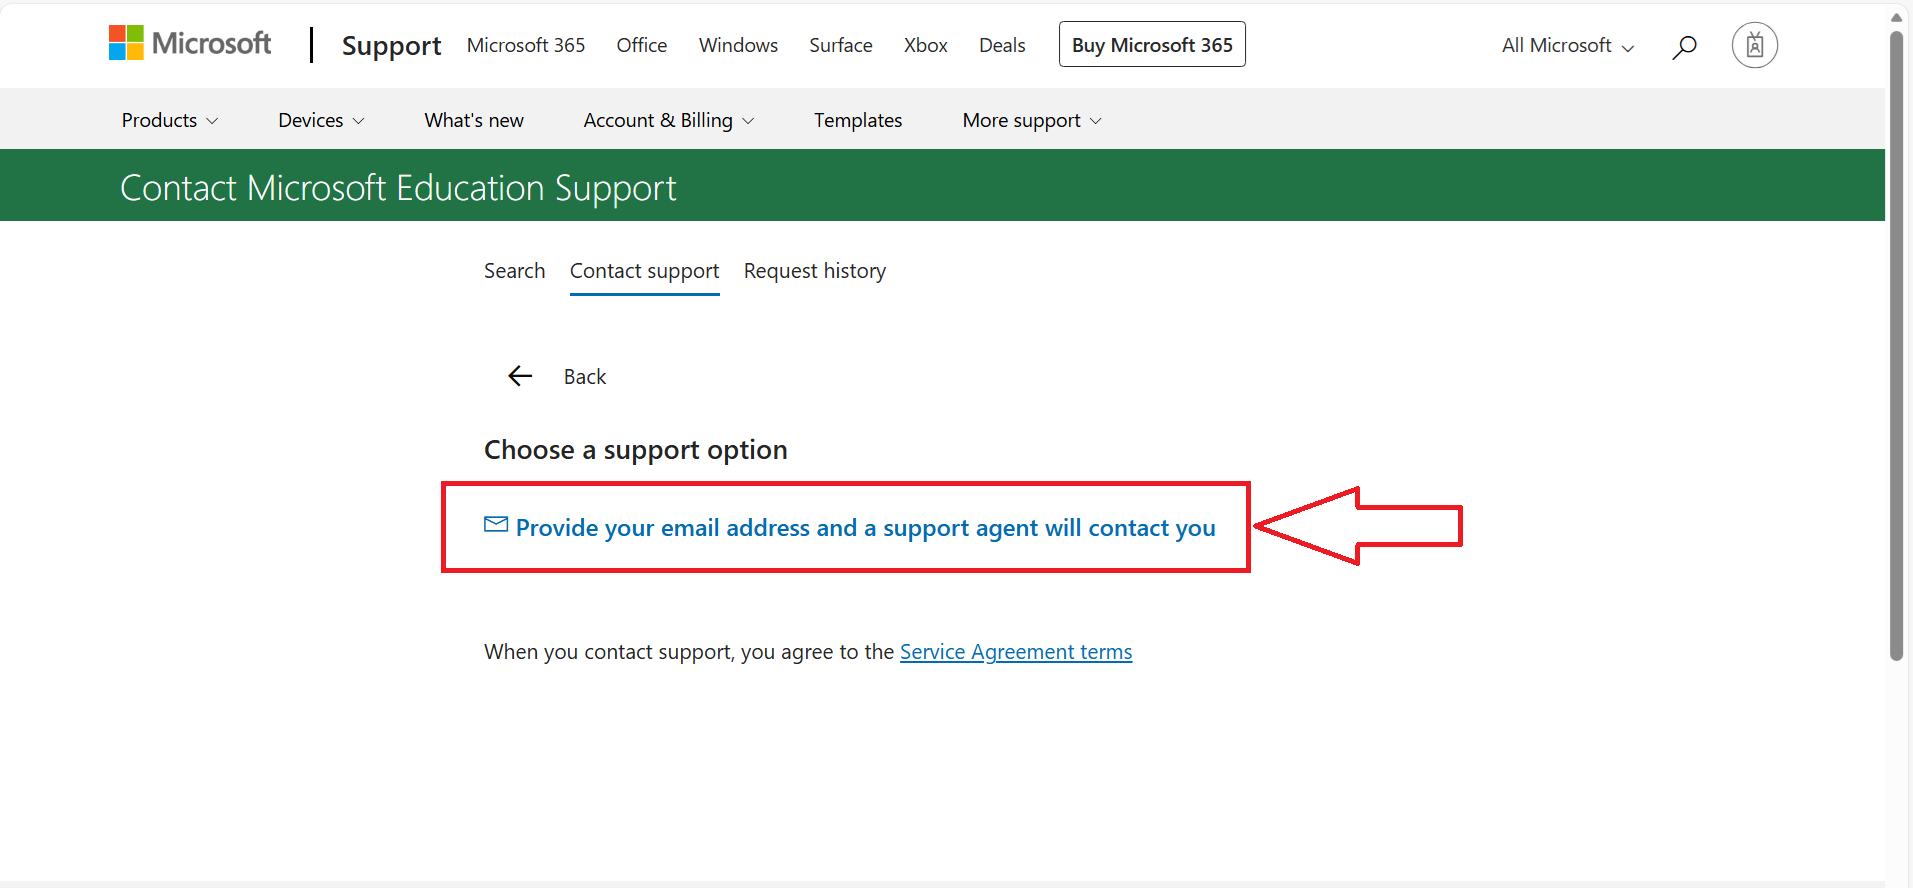Go to Microsoft 365 in top navigation

point(526,45)
